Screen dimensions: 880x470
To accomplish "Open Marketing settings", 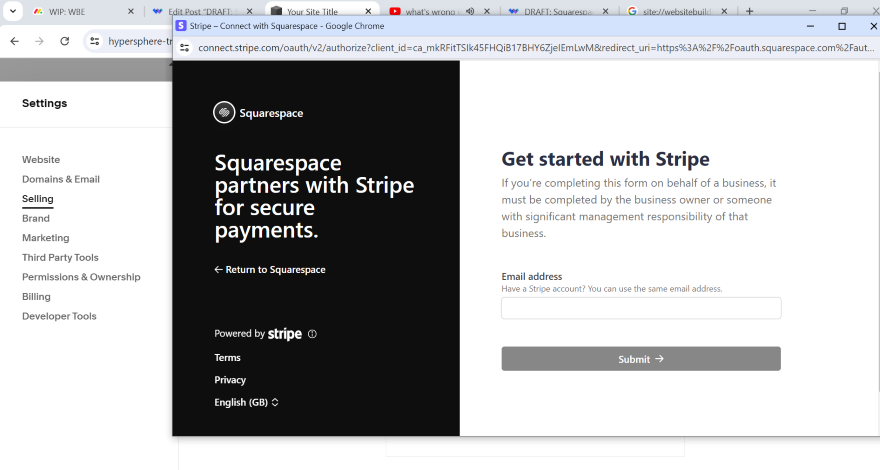I will [x=45, y=238].
